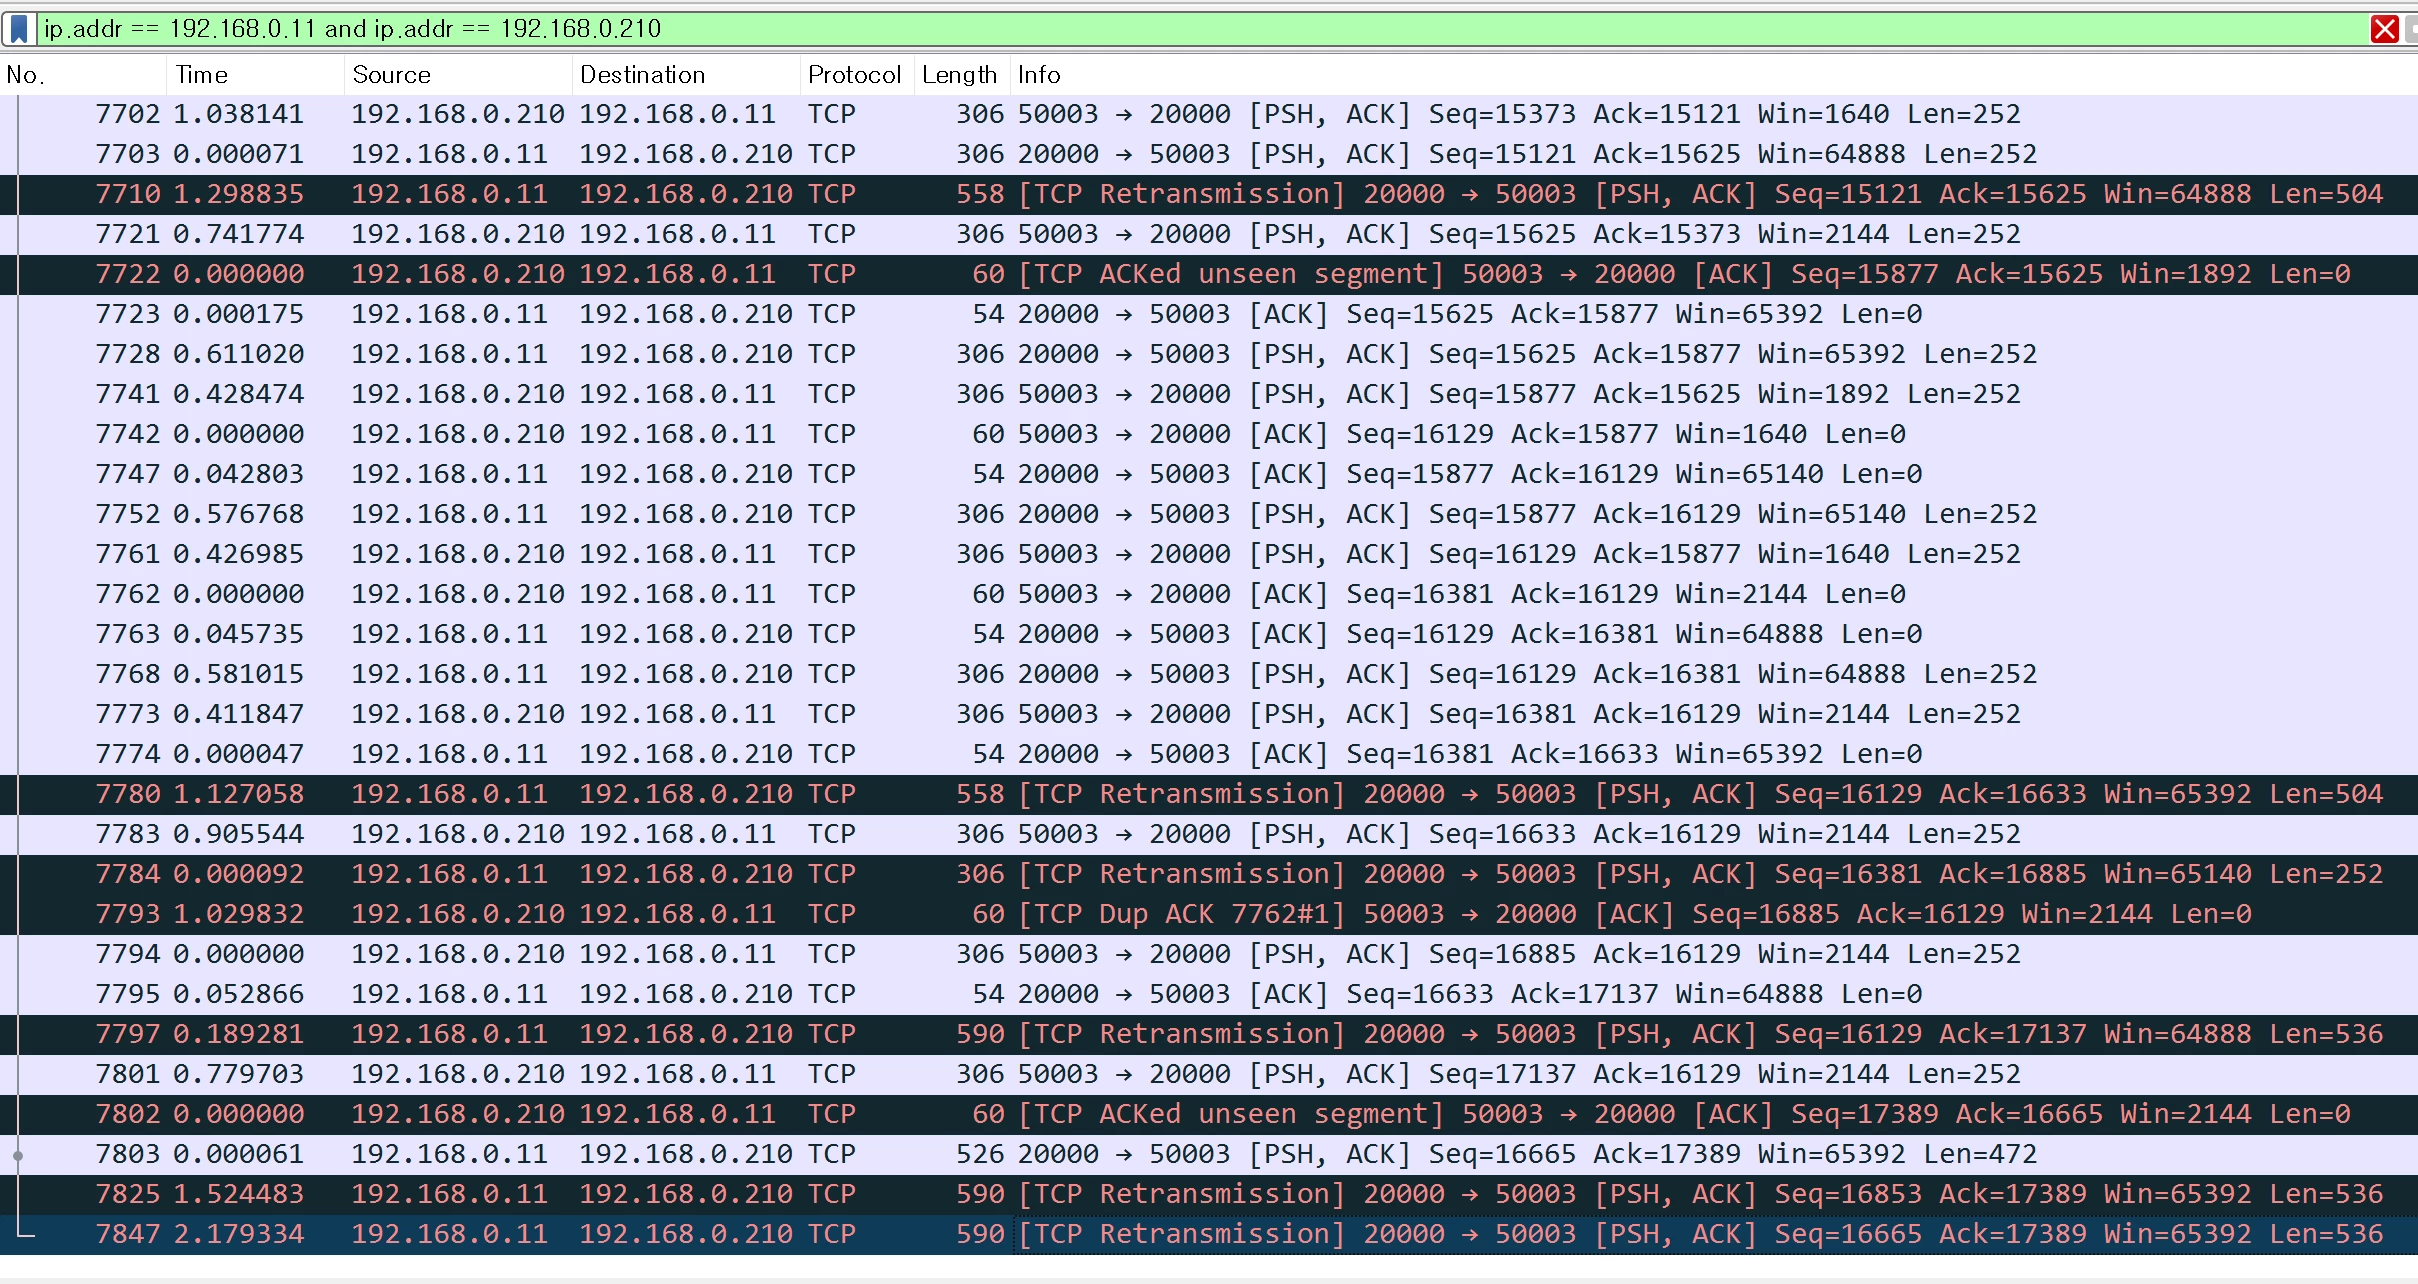Image resolution: width=2418 pixels, height=1284 pixels.
Task: Select packet 7783 row
Action: (x=1209, y=834)
